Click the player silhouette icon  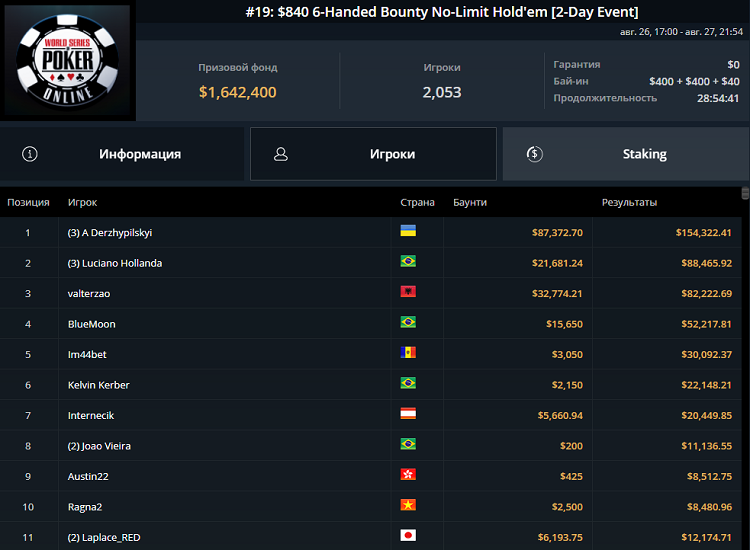281,154
